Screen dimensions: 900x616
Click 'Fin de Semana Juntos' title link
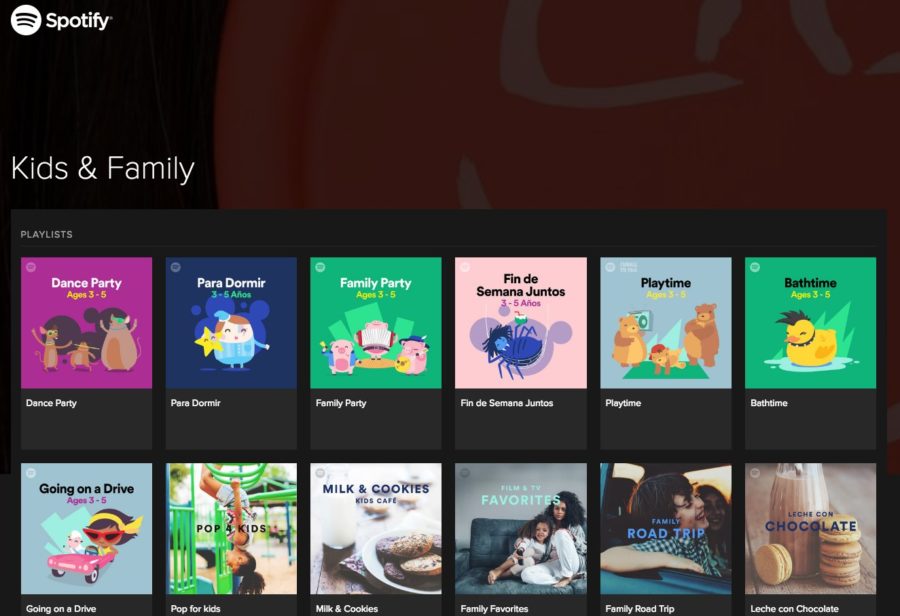click(507, 403)
